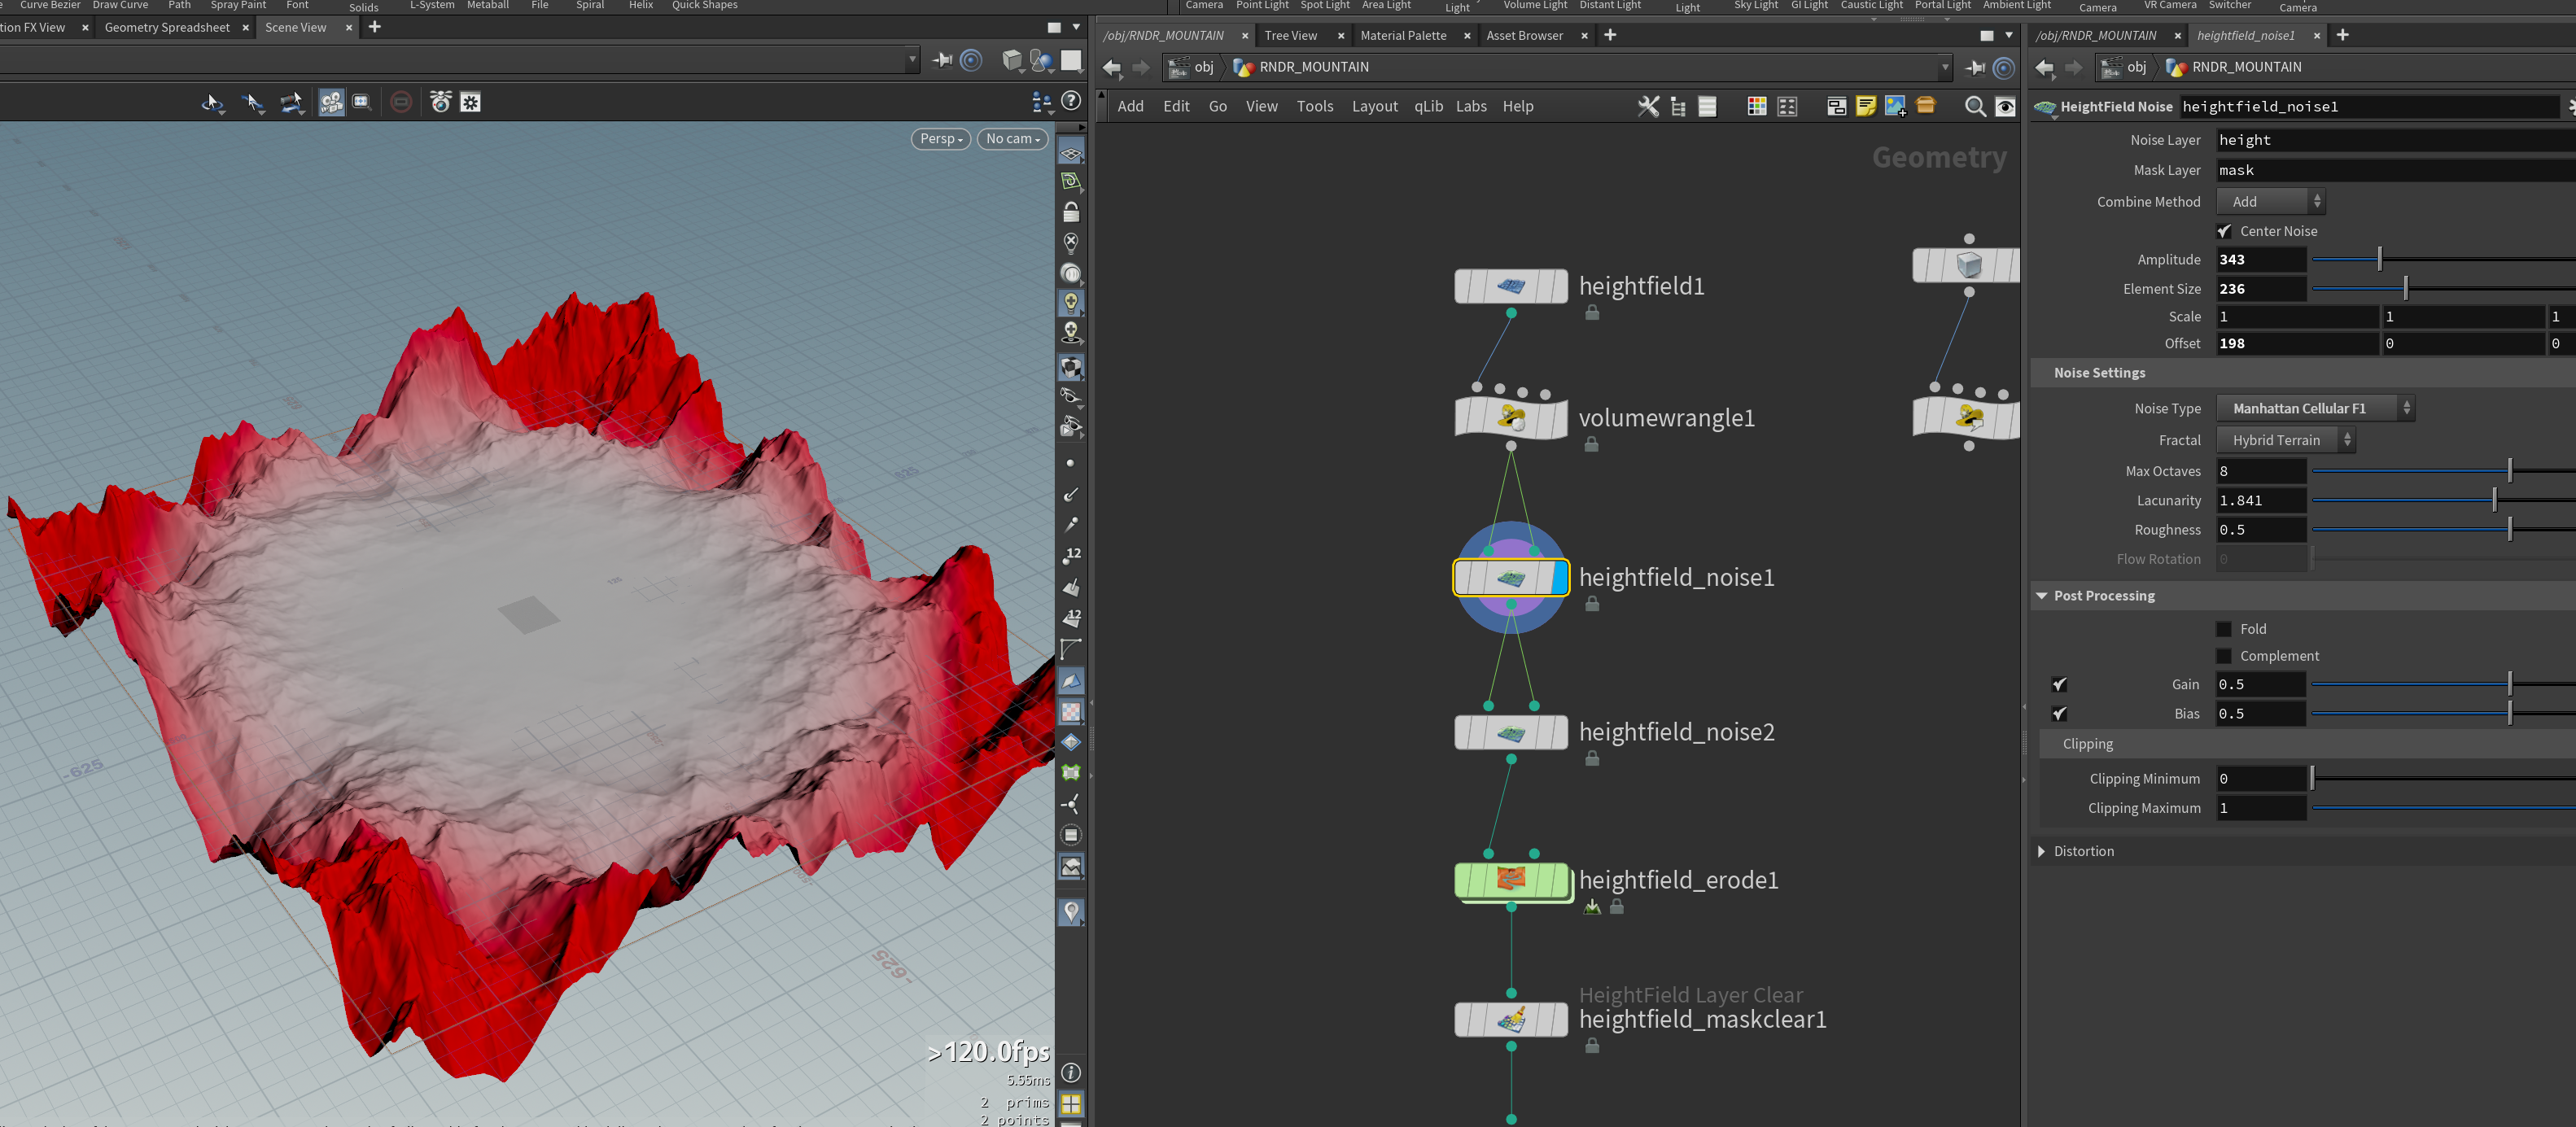Screen dimensions: 2576x1127
Task: Select the volumewrangle1 node
Action: [x=1511, y=418]
